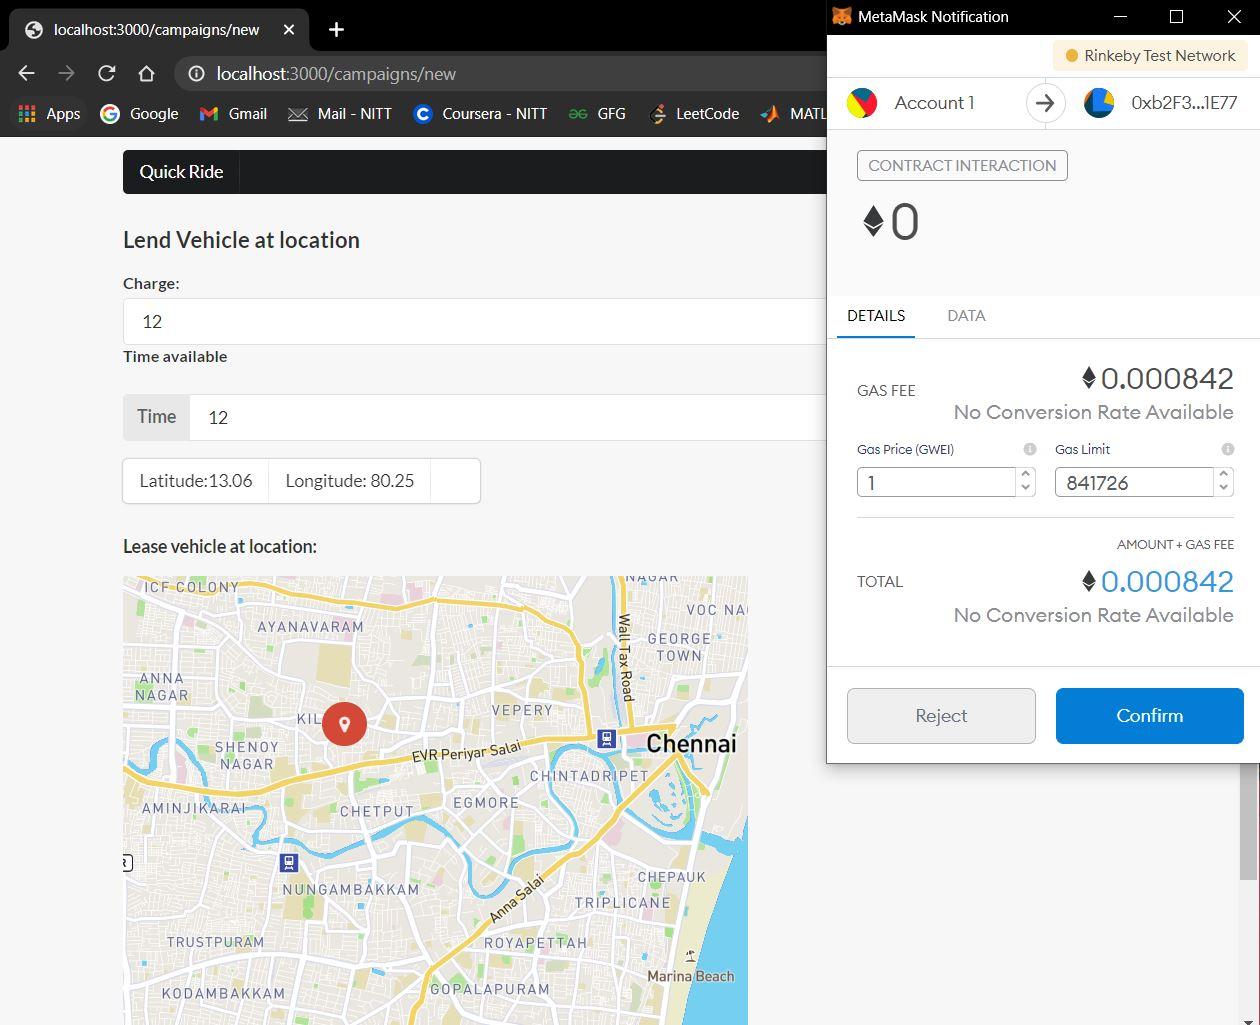Screen dimensions: 1260x1025
Task: Show the Gas Limit info tooltip icon
Action: pyautogui.click(x=1227, y=449)
